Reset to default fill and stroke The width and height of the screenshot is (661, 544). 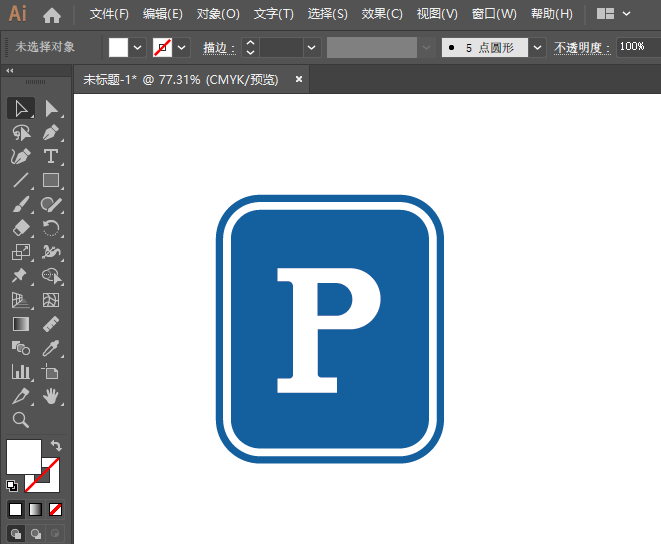click(x=11, y=486)
